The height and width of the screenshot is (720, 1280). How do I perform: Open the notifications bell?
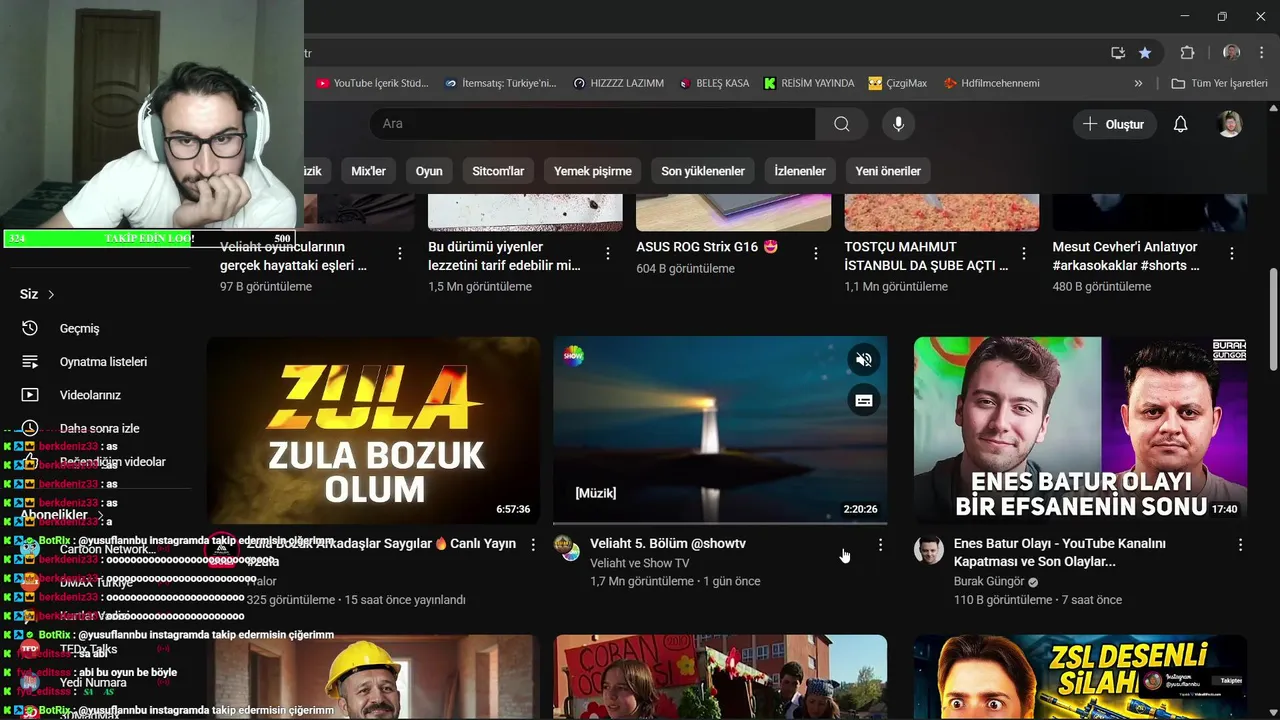(x=1180, y=124)
